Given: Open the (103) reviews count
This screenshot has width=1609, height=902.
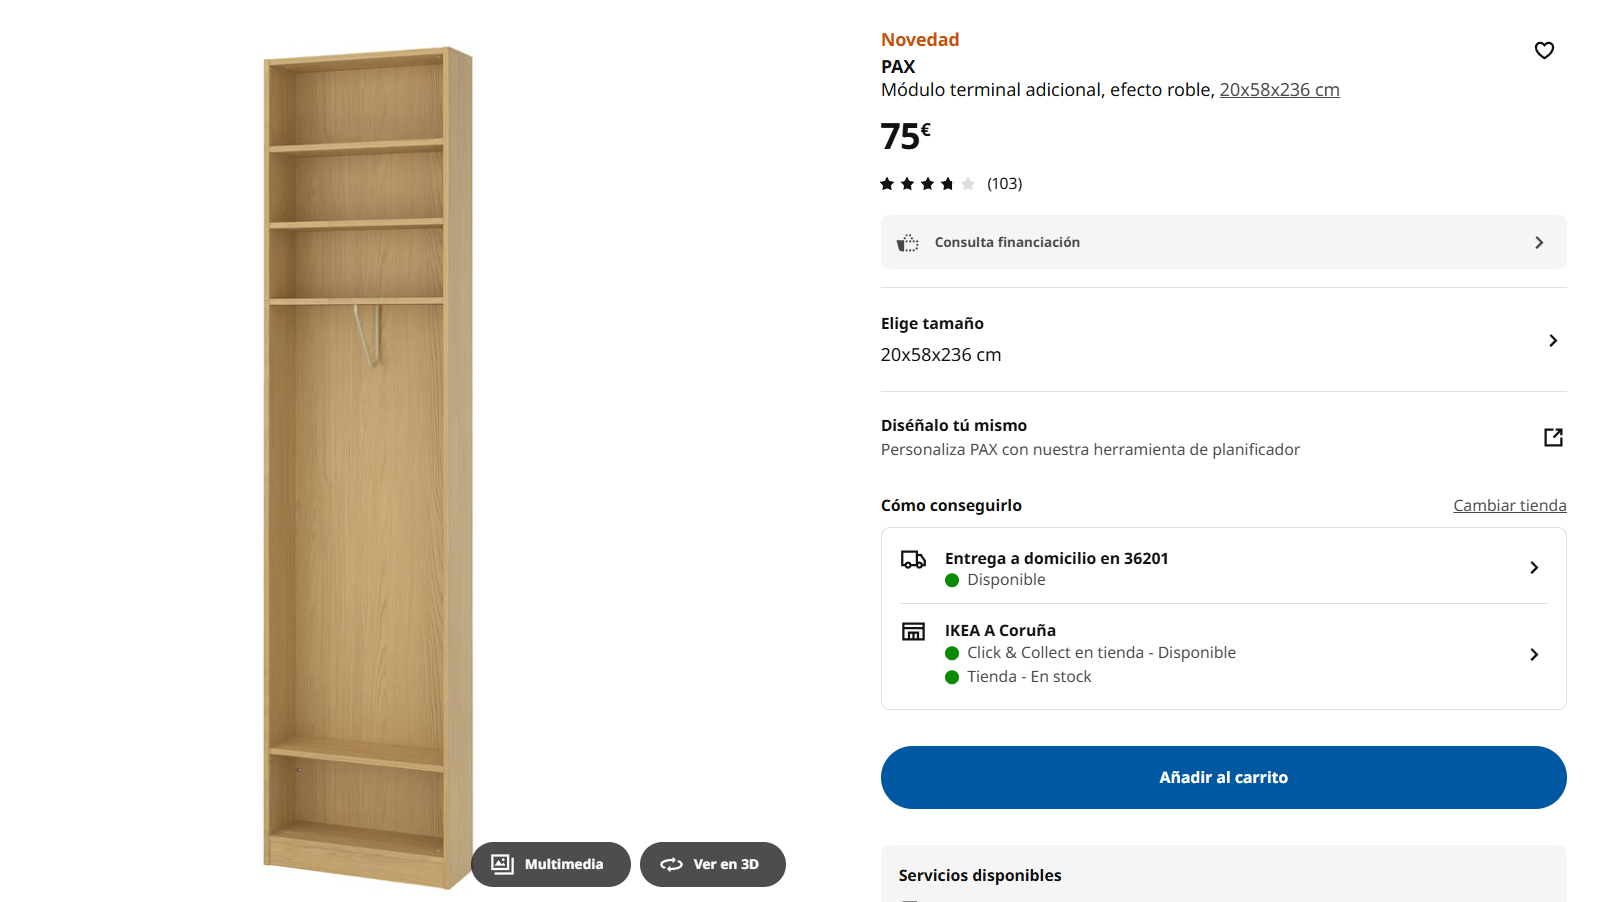Looking at the screenshot, I should (x=1004, y=184).
